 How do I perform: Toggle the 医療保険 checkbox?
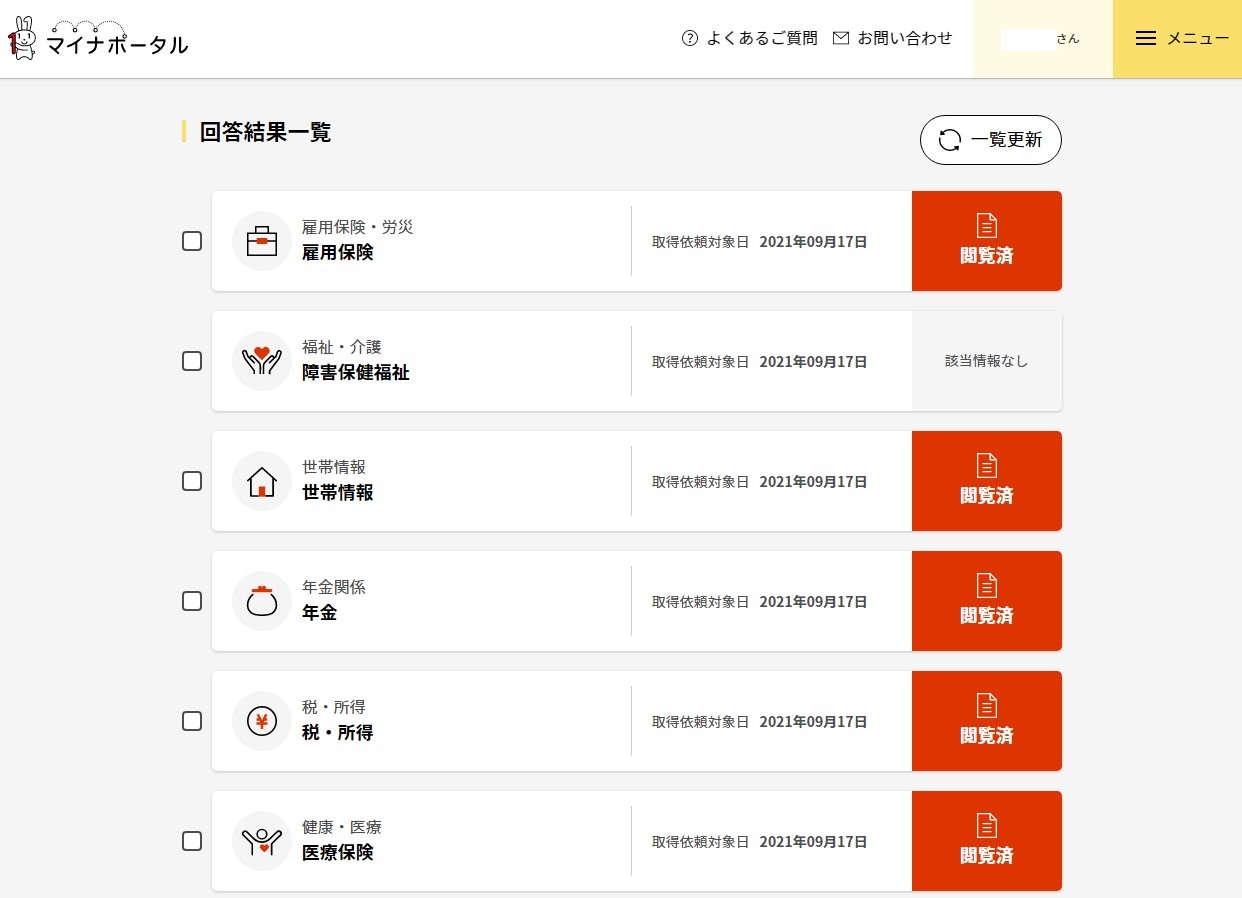(192, 841)
